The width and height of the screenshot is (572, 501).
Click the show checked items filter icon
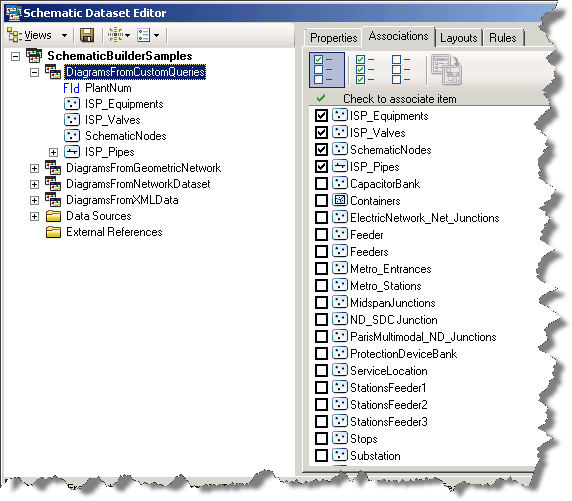click(x=326, y=70)
